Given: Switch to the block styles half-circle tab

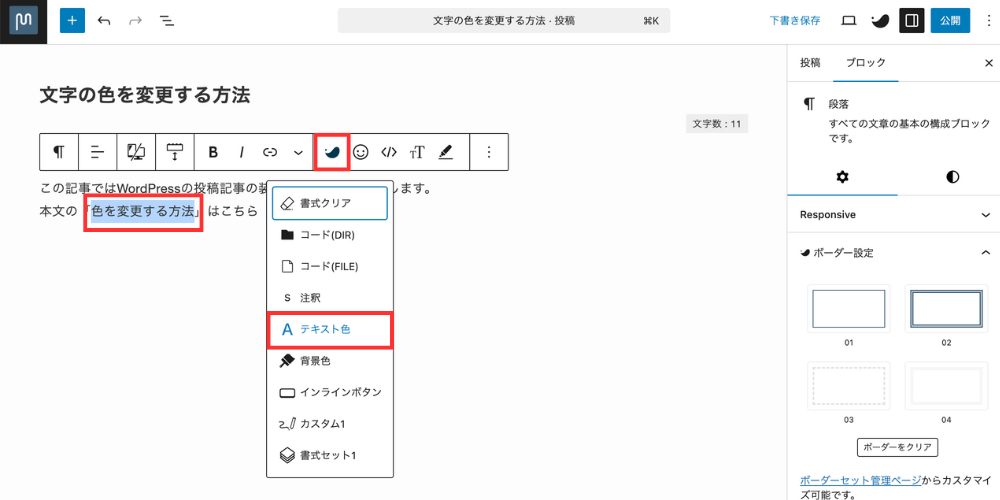Looking at the screenshot, I should point(952,177).
